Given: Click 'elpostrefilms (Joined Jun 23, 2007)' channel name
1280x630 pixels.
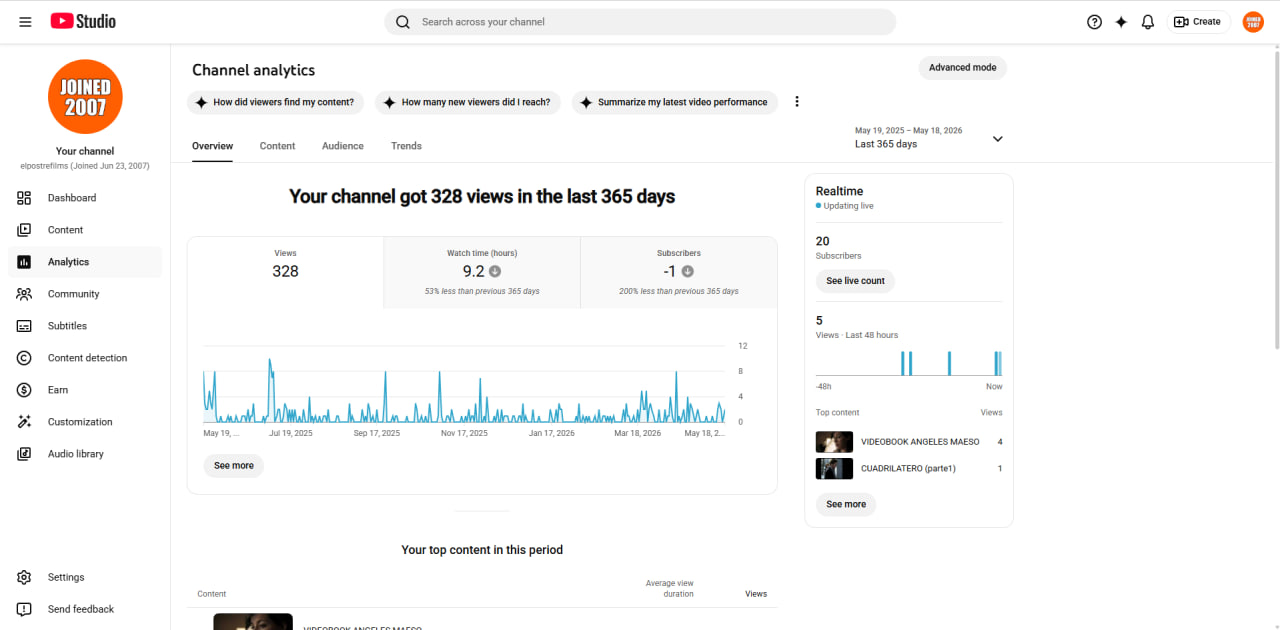Looking at the screenshot, I should (85, 166).
